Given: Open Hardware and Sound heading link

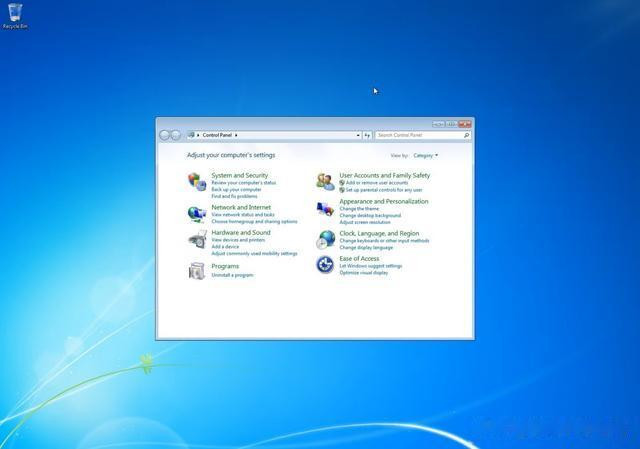Looking at the screenshot, I should [x=241, y=233].
